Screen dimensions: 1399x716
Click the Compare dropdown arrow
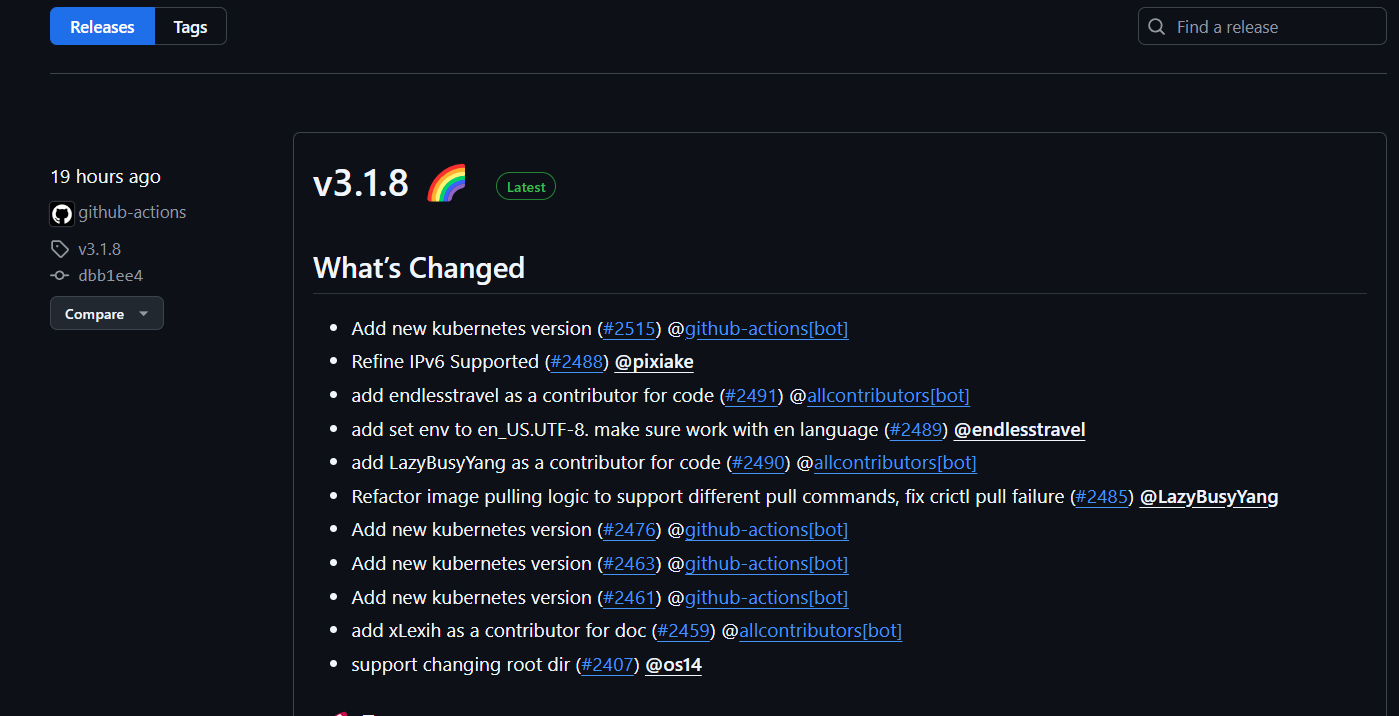pyautogui.click(x=143, y=314)
